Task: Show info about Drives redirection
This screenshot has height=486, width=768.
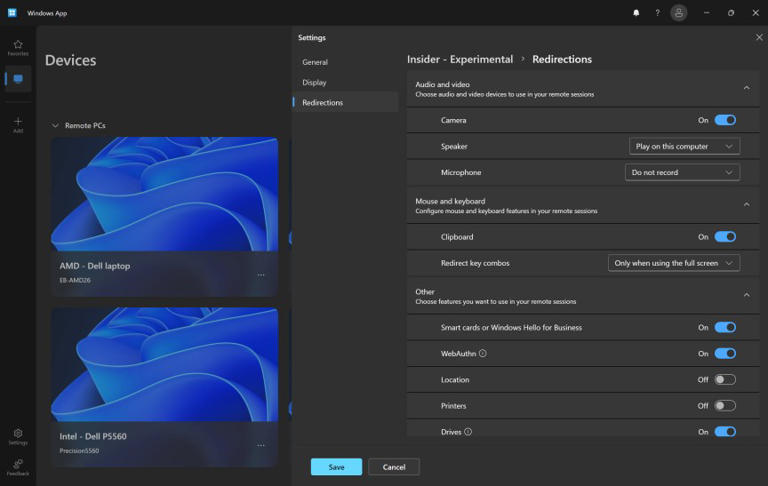Action: click(x=468, y=432)
